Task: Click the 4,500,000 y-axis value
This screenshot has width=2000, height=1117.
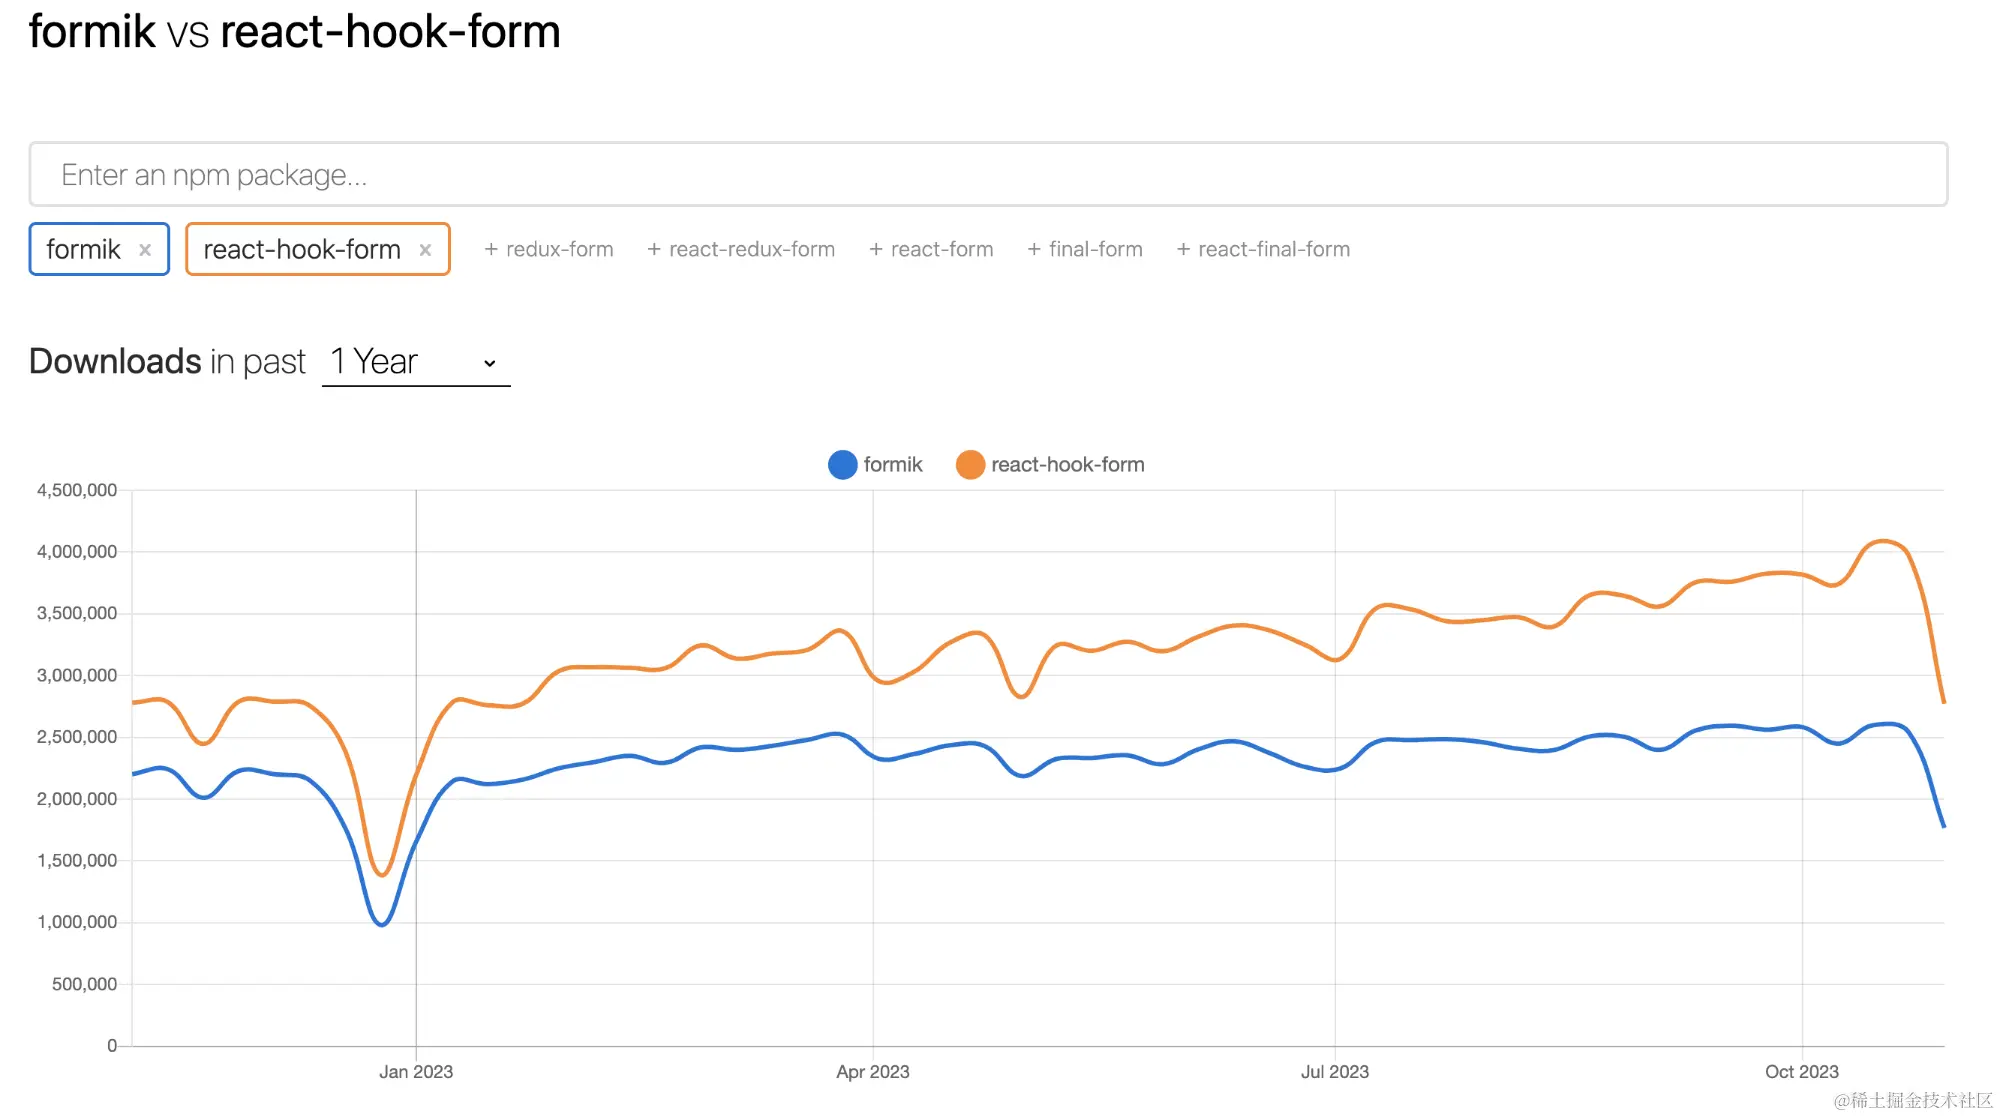Action: [77, 490]
